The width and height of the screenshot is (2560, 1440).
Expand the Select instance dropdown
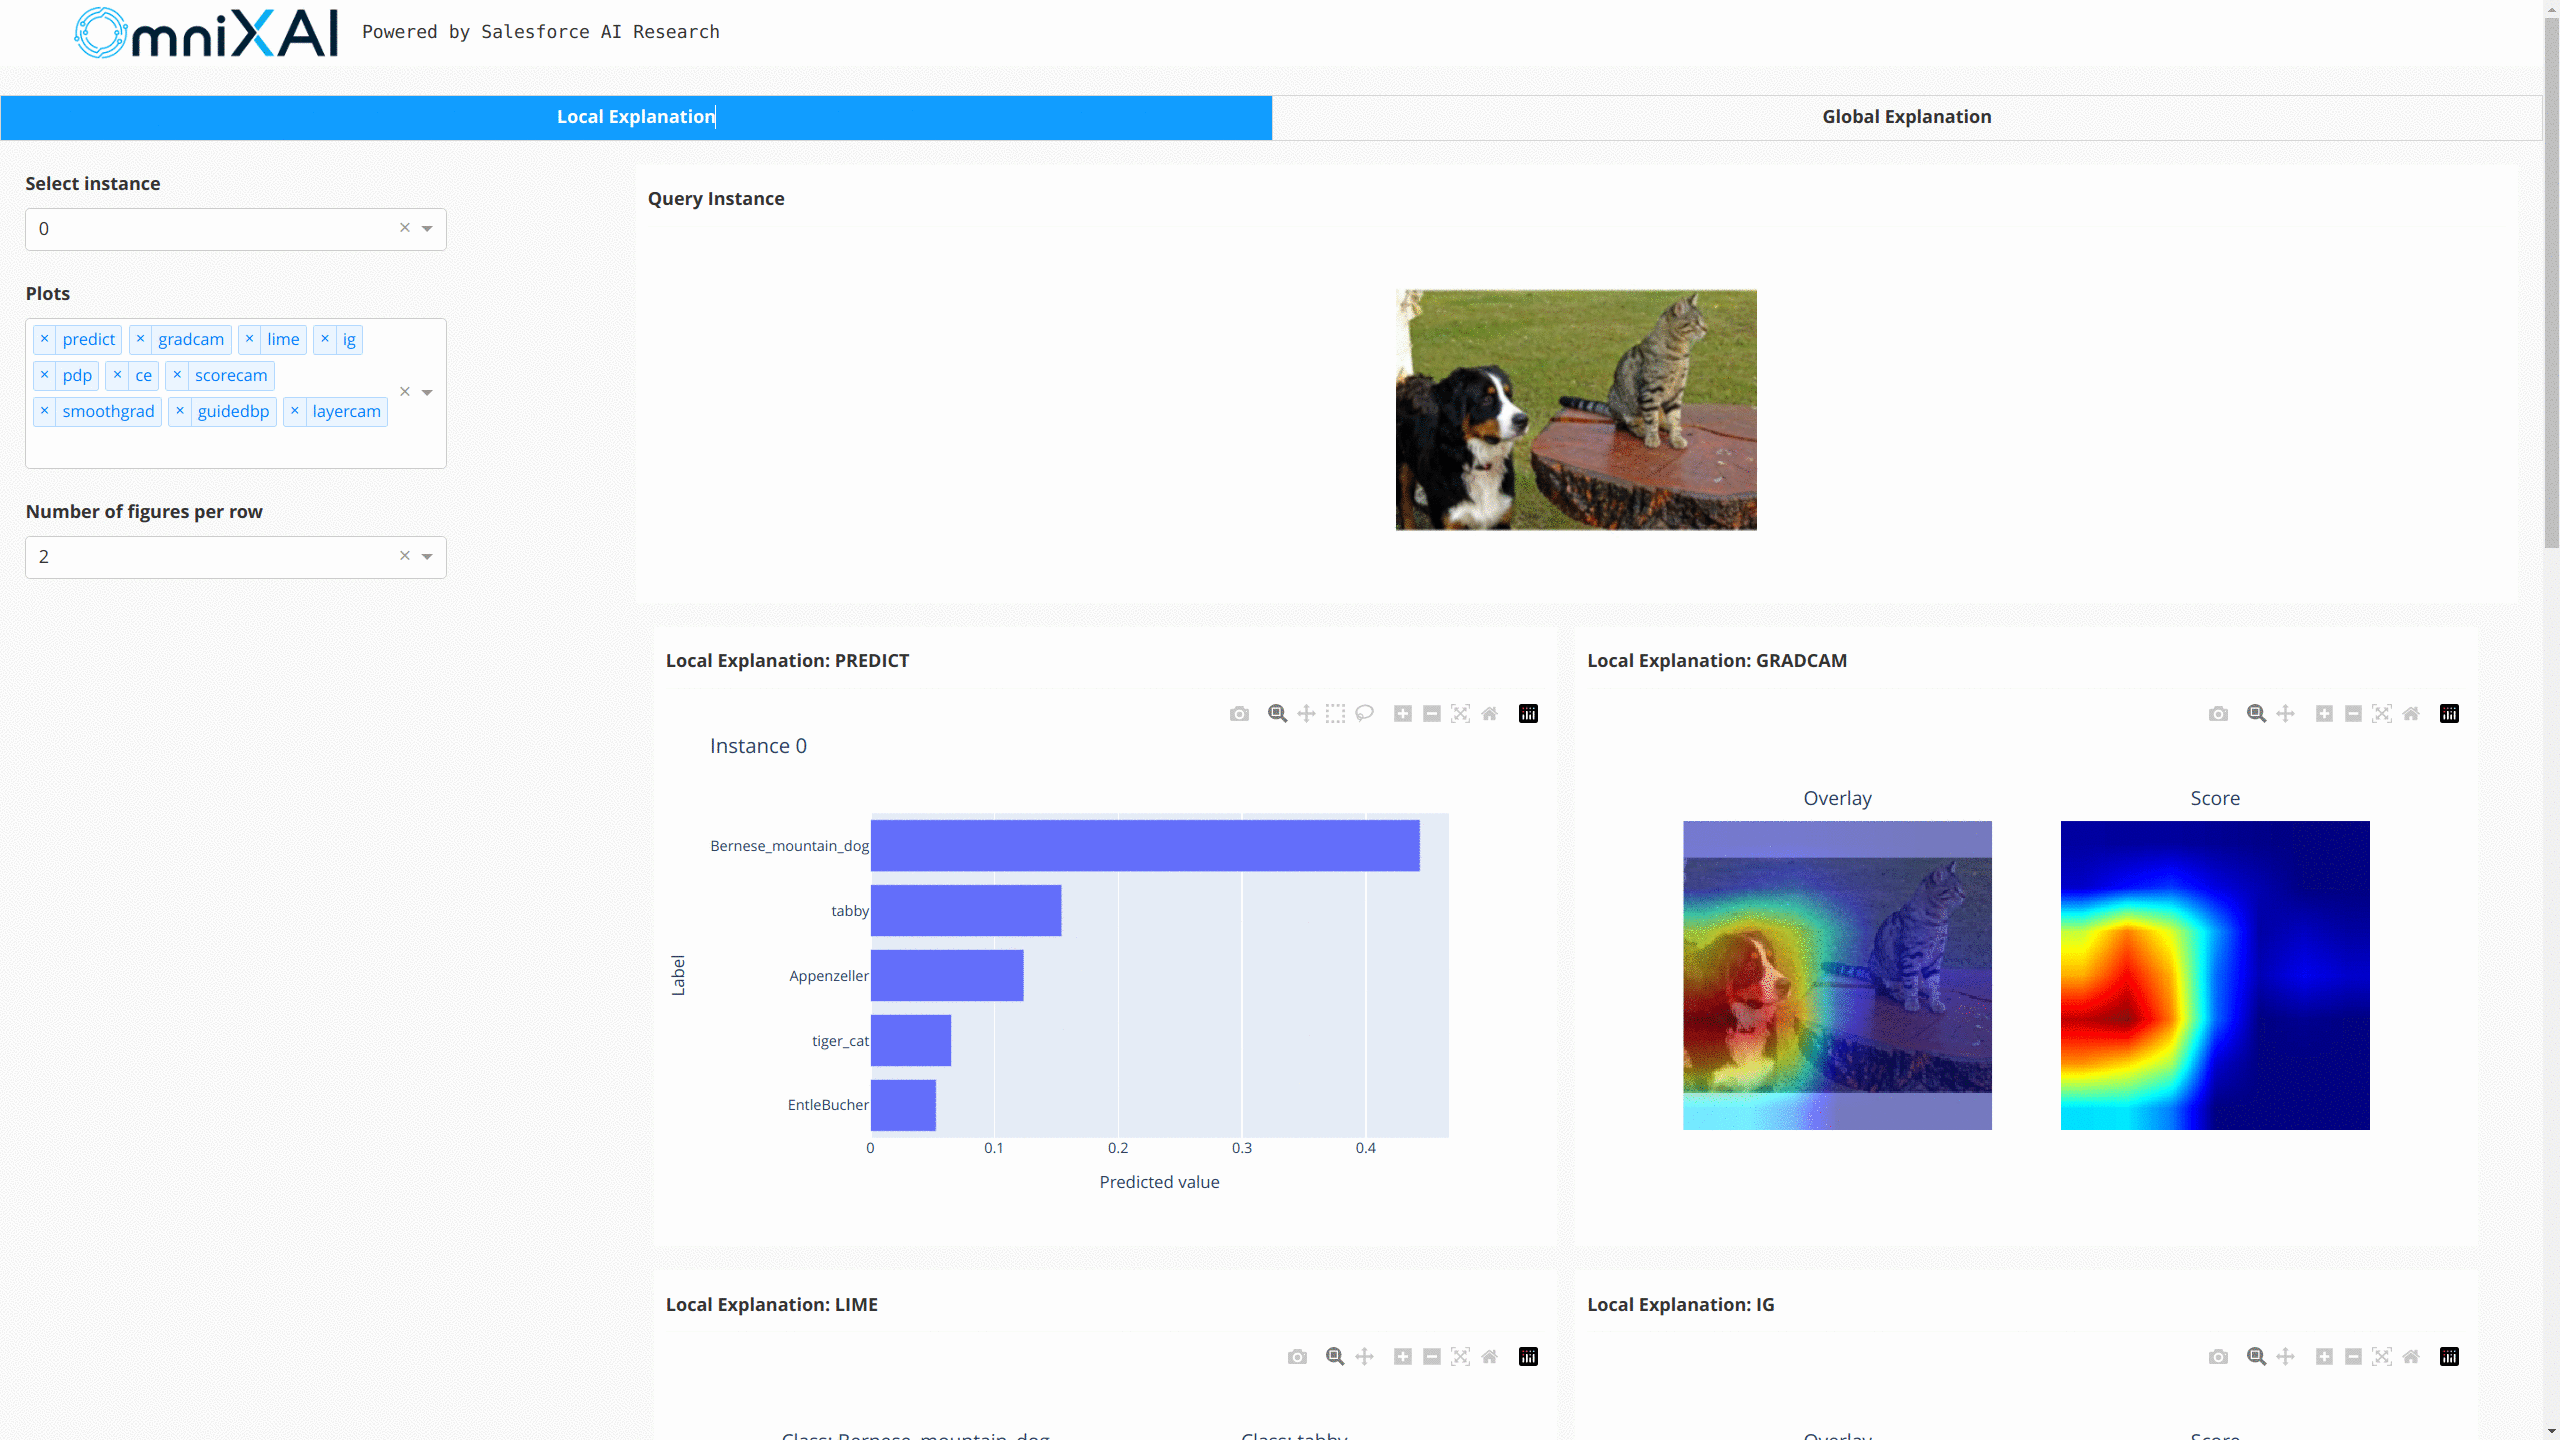point(427,229)
